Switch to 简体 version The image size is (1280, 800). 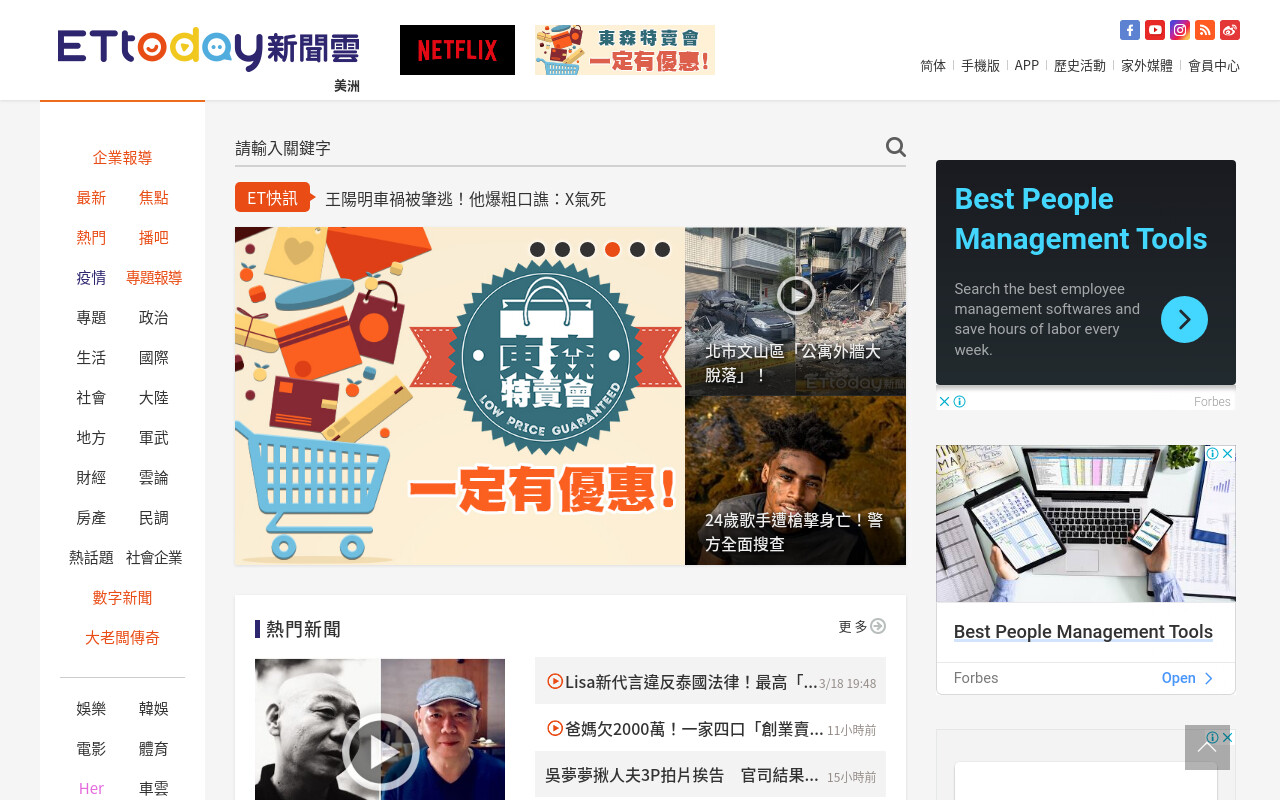pyautogui.click(x=933, y=65)
